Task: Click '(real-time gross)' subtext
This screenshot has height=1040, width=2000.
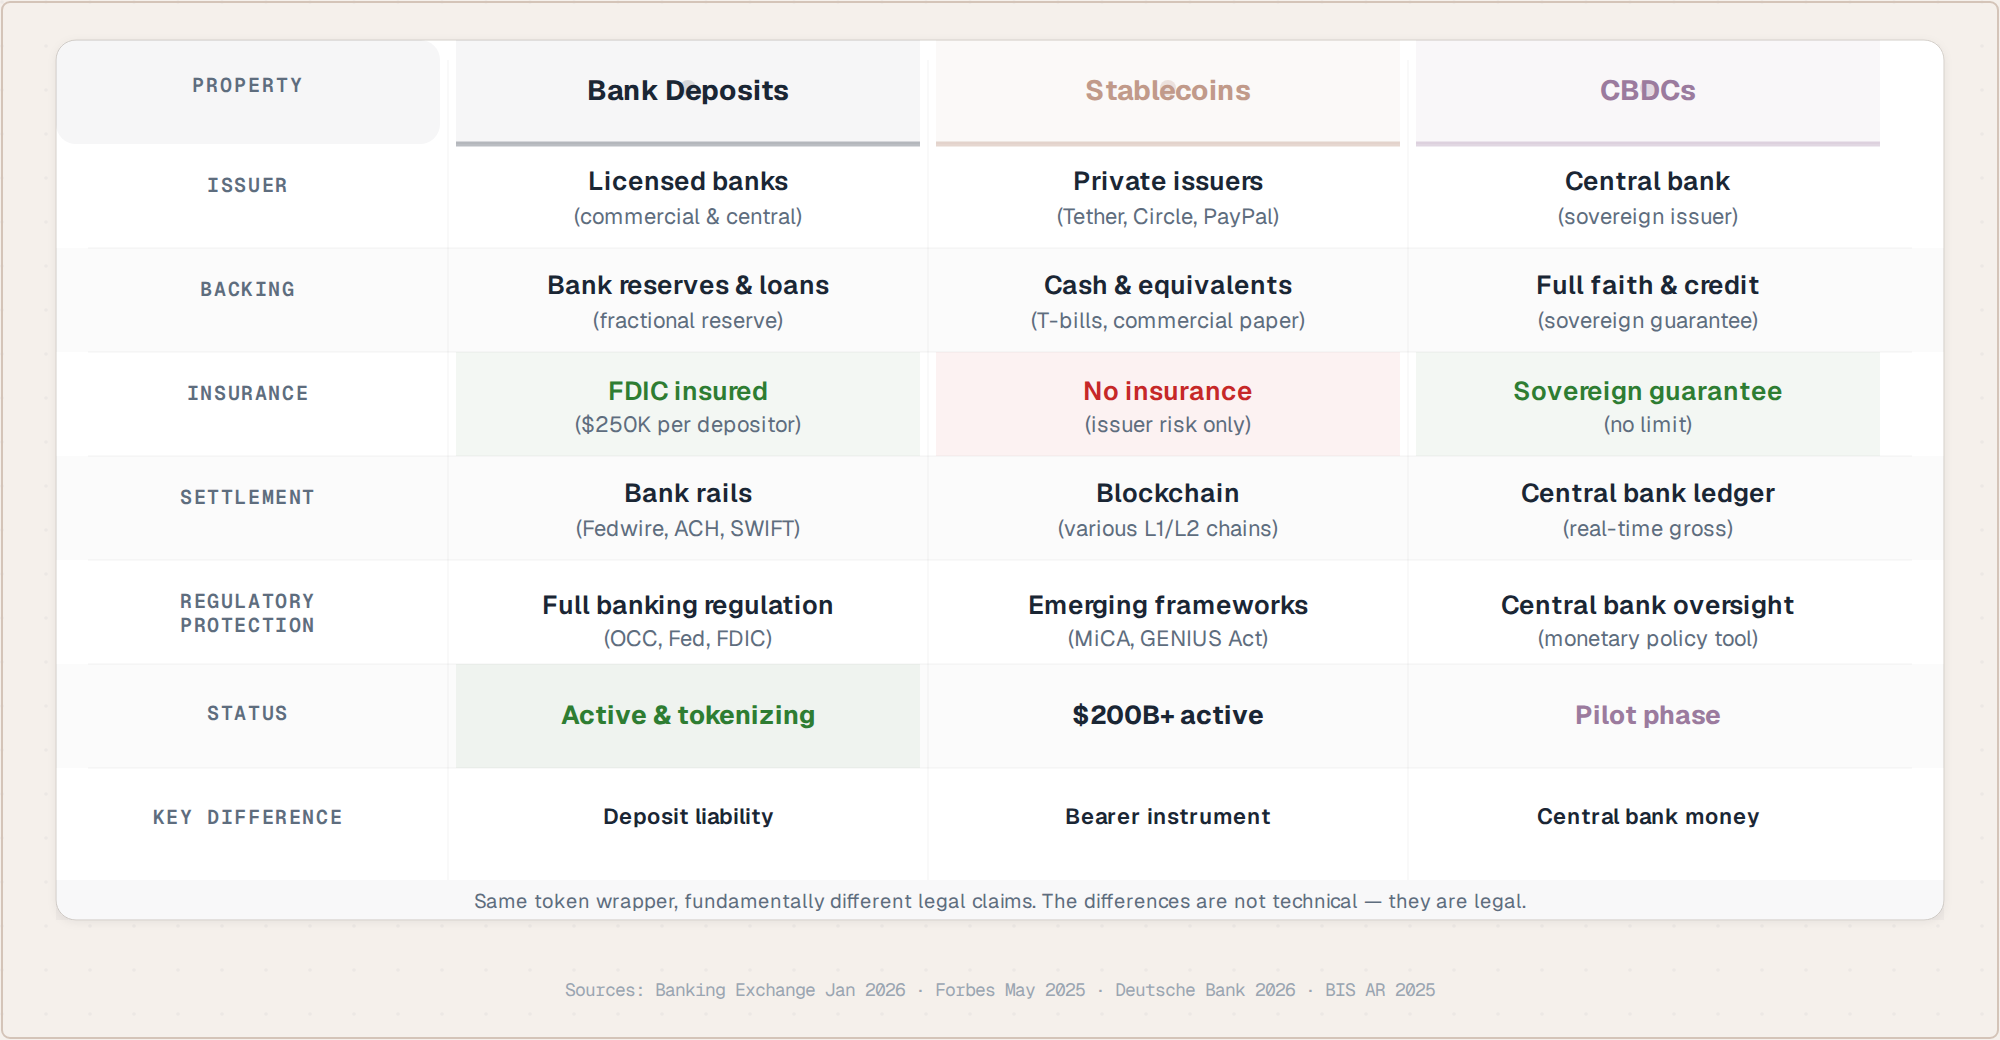Action: (1648, 528)
